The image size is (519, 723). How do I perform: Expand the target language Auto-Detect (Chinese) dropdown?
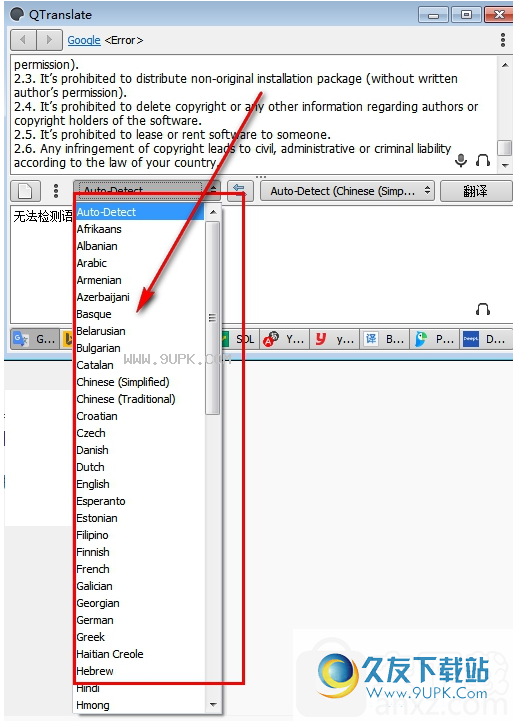349,191
